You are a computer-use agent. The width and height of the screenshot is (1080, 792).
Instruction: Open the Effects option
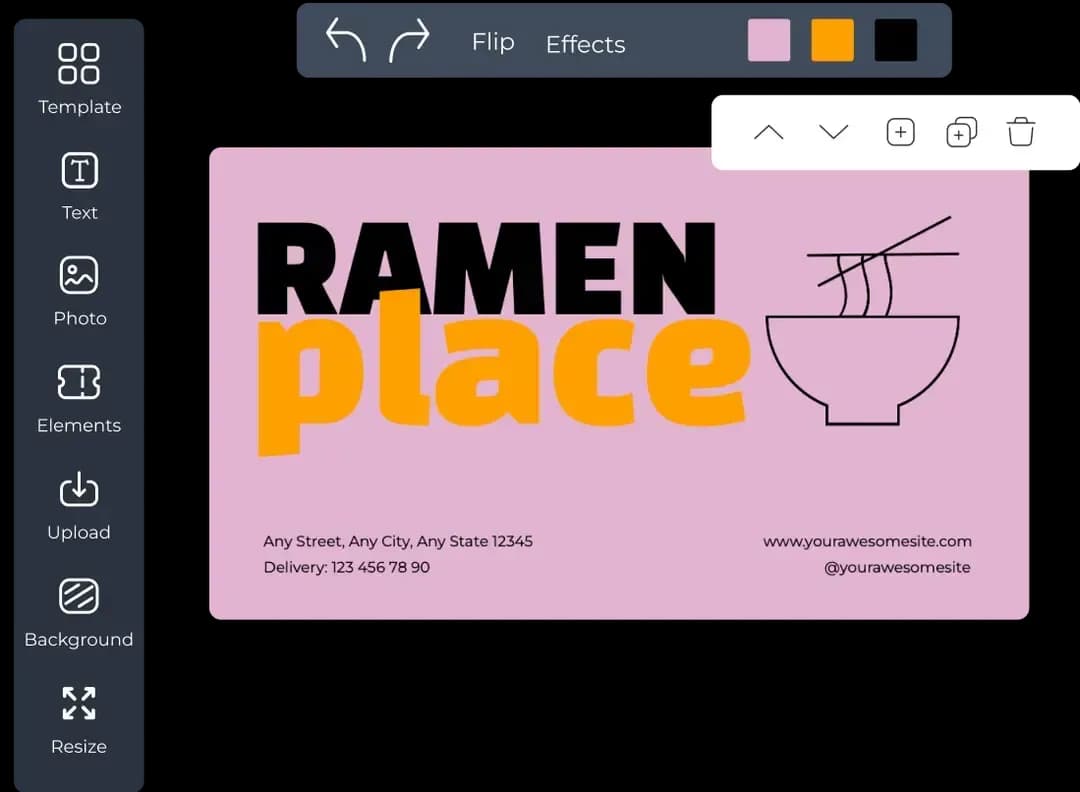click(x=585, y=44)
